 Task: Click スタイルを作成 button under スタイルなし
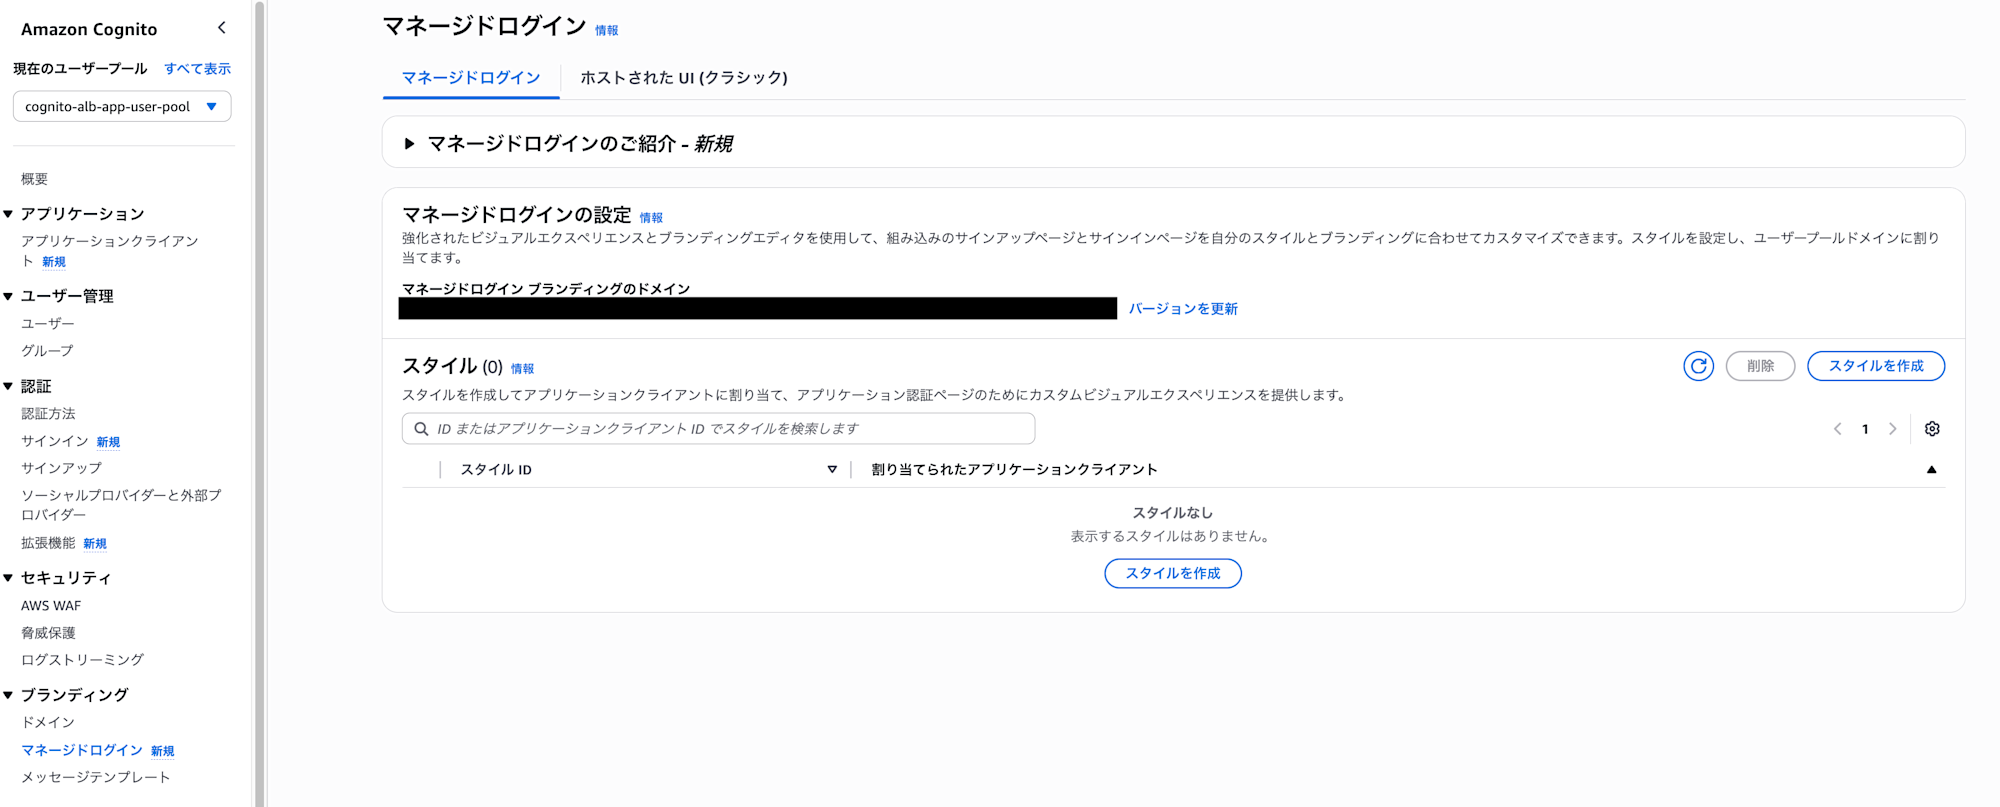[1173, 573]
